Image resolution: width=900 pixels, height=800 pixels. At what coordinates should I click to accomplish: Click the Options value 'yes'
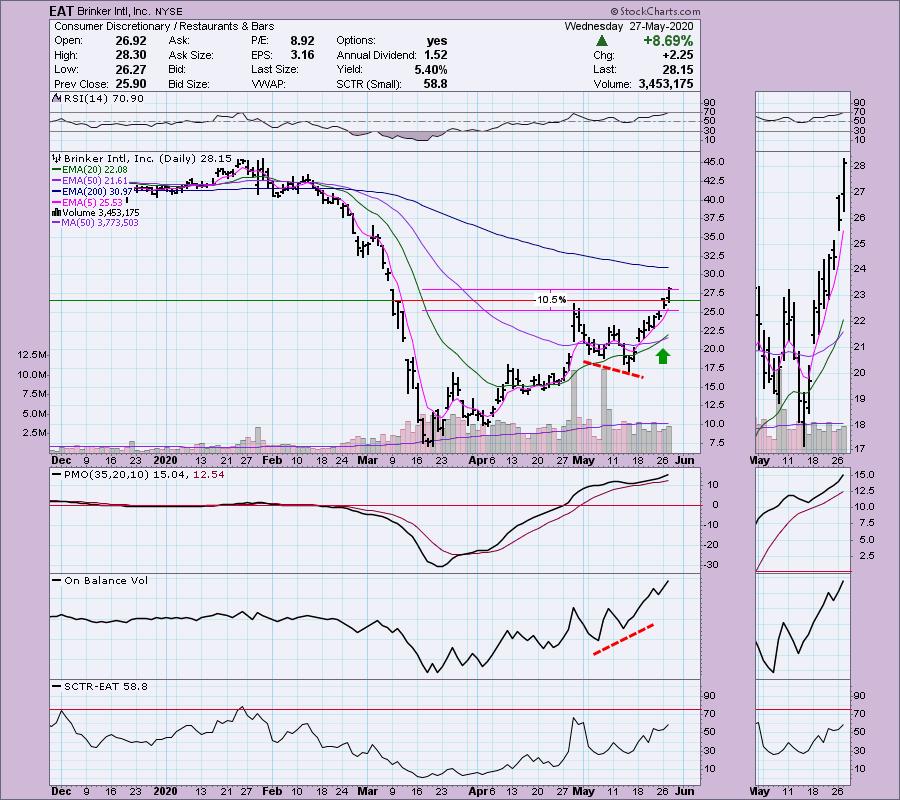(x=437, y=41)
